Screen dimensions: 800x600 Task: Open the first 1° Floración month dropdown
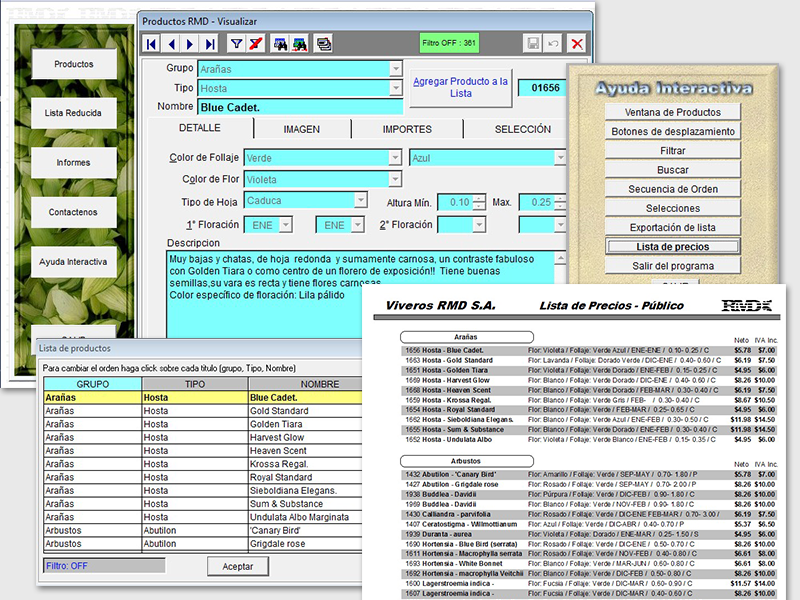click(x=286, y=224)
